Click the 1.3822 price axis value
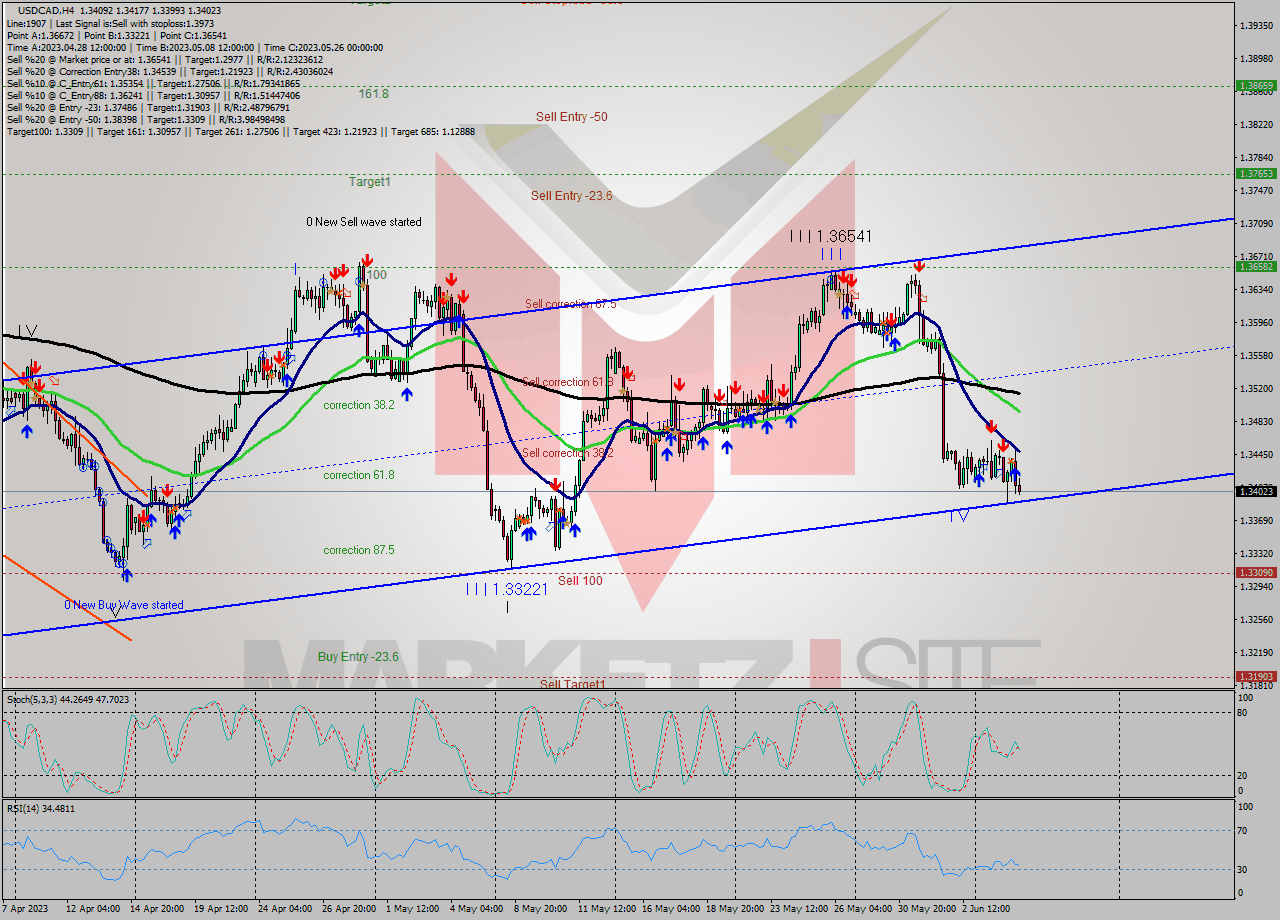1280x920 pixels. pyautogui.click(x=1256, y=125)
